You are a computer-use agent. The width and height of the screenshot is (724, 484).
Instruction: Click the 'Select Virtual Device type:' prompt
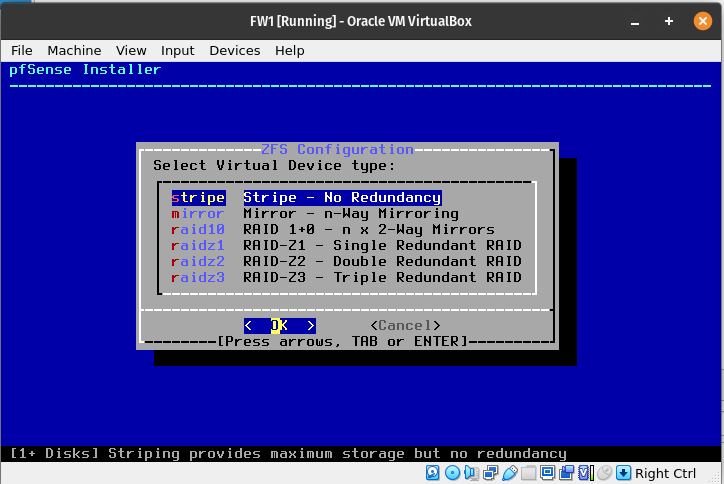[x=274, y=165]
